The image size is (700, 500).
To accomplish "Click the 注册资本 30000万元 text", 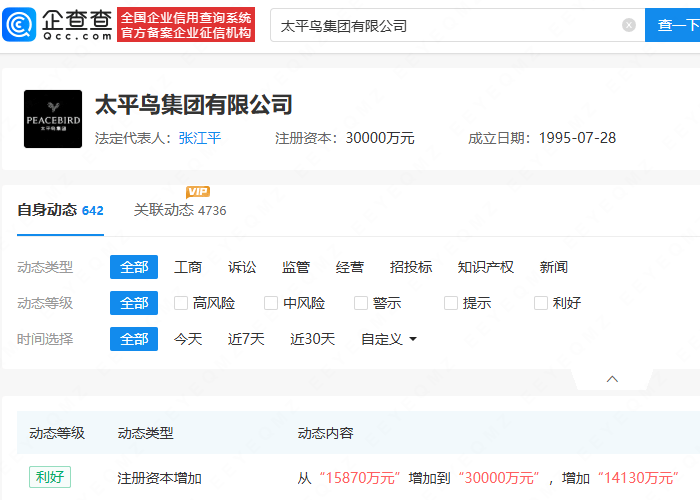I will point(345,138).
